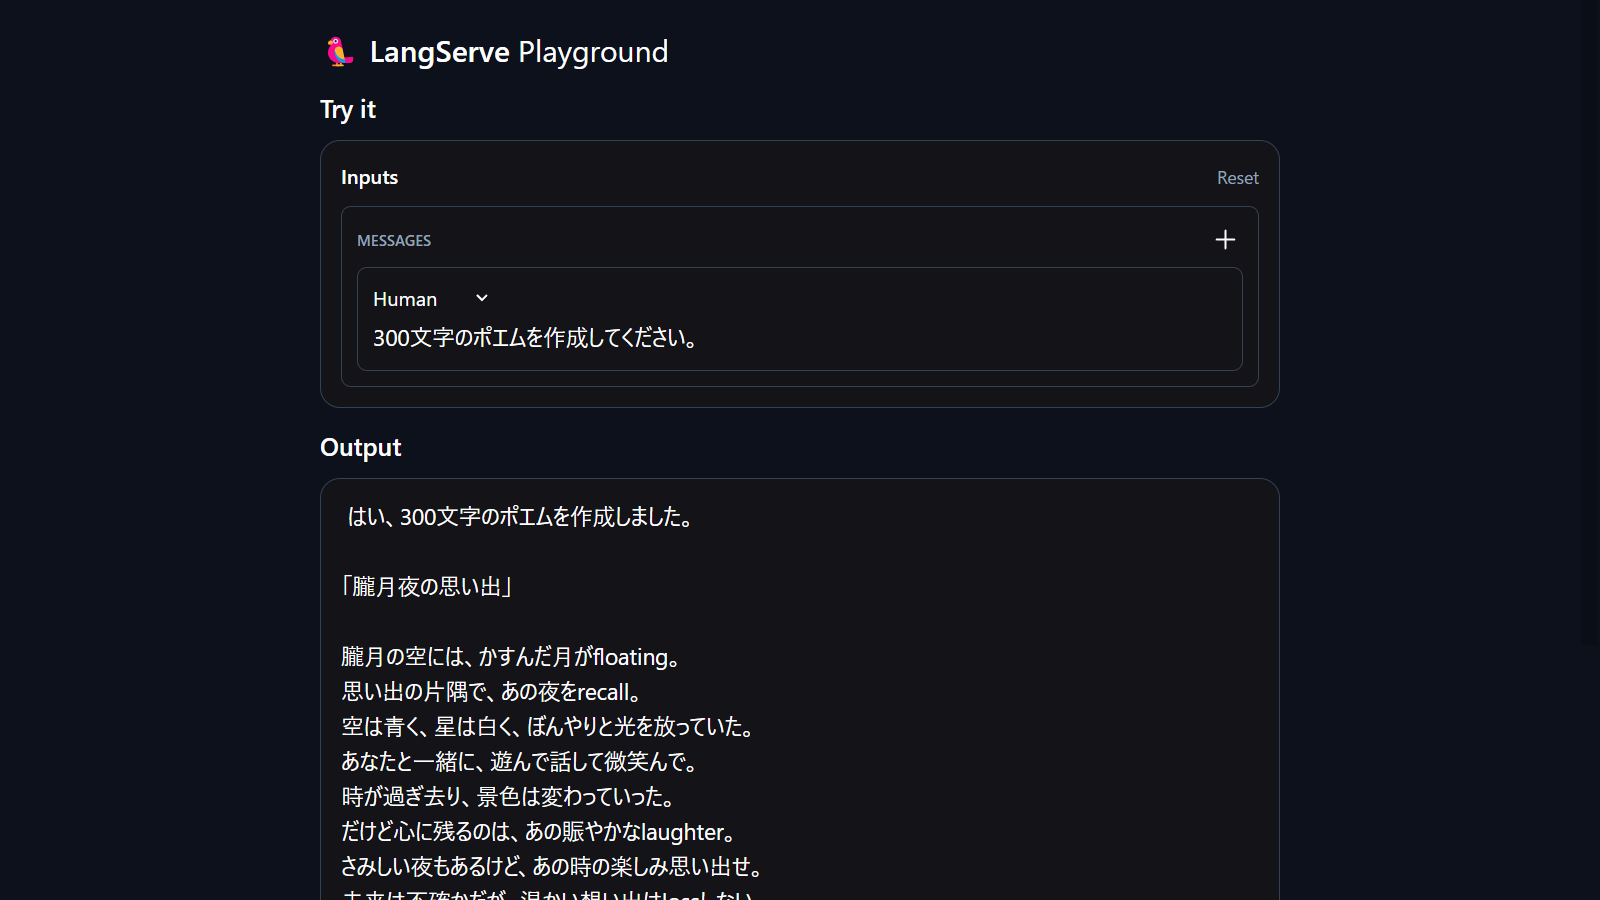Switch focus to the Output section
The image size is (1600, 900).
pos(360,447)
